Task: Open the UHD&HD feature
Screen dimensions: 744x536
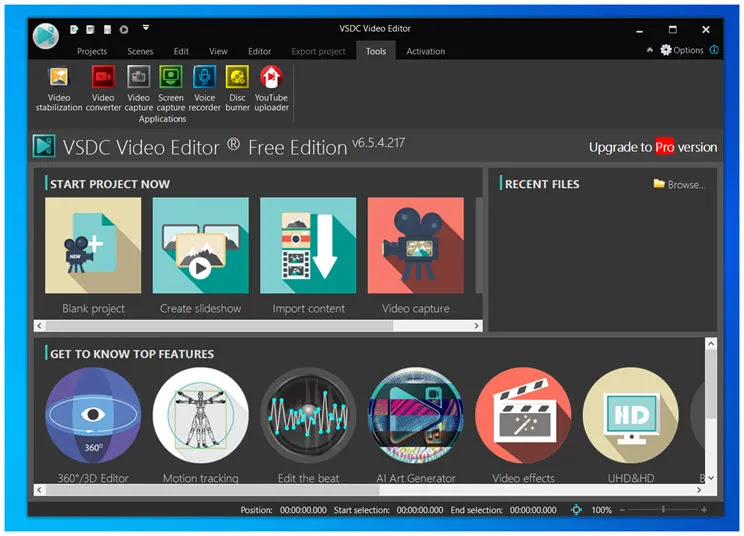Action: [x=631, y=425]
